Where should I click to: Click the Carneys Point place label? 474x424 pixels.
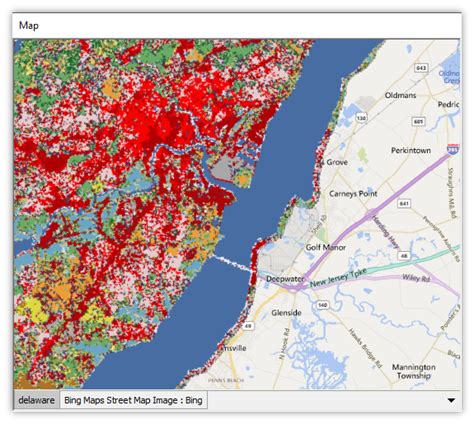353,194
